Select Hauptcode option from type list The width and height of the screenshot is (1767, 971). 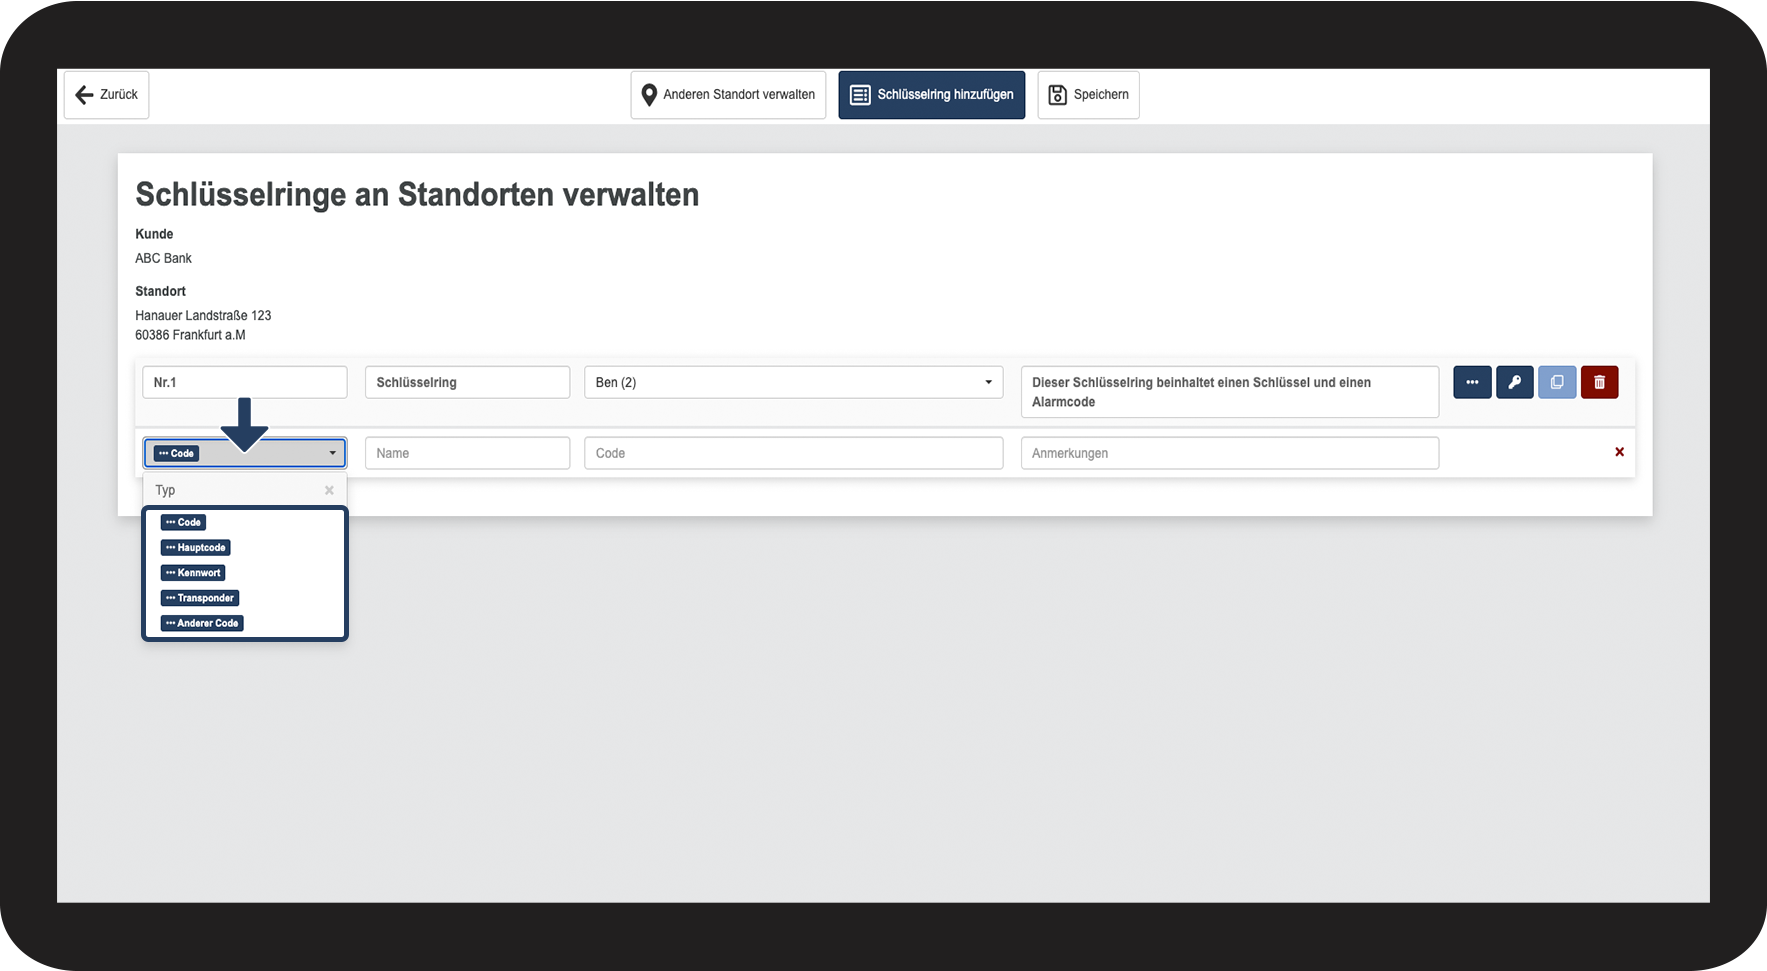[x=196, y=547]
